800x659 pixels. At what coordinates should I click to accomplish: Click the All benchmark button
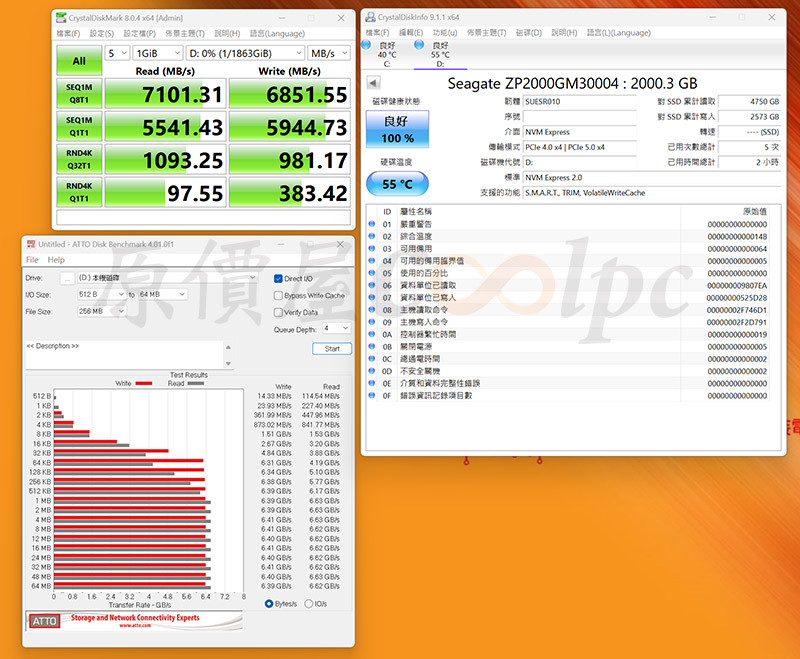79,61
